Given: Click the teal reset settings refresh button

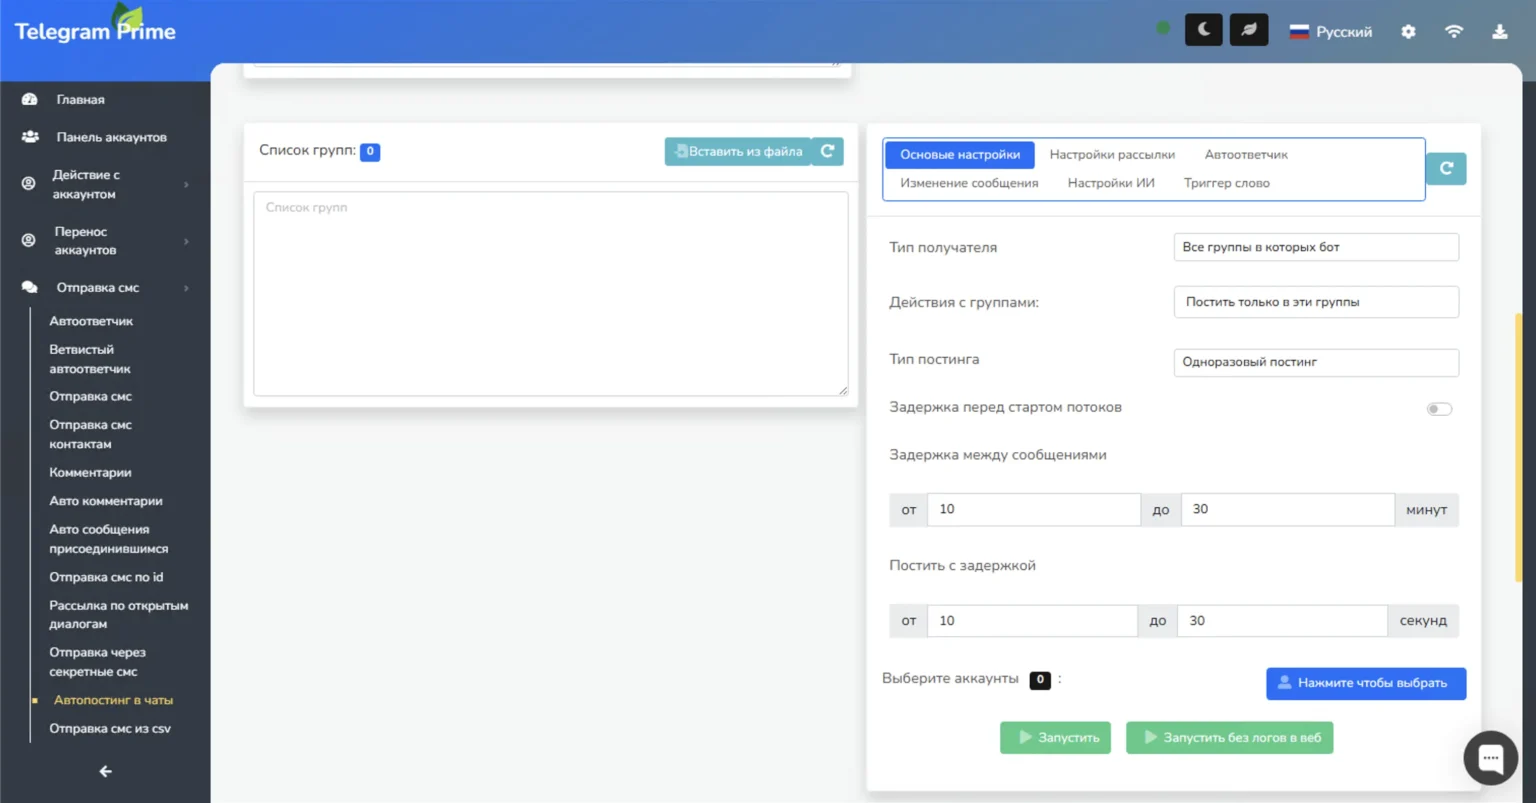Looking at the screenshot, I should 1446,168.
